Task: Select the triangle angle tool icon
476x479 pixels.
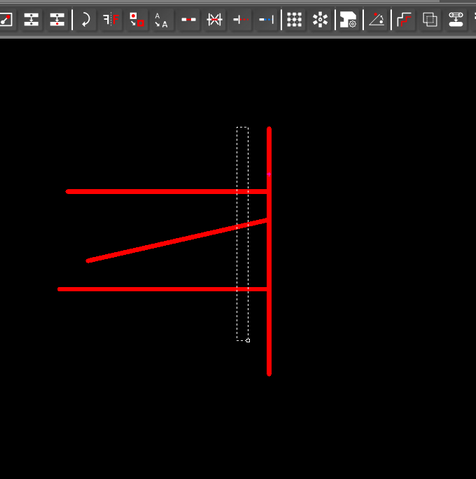Action: (377, 20)
